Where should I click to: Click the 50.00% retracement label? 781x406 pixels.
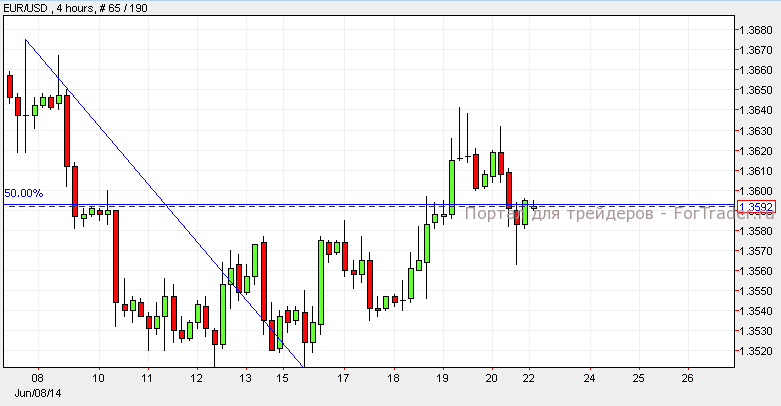(x=23, y=193)
